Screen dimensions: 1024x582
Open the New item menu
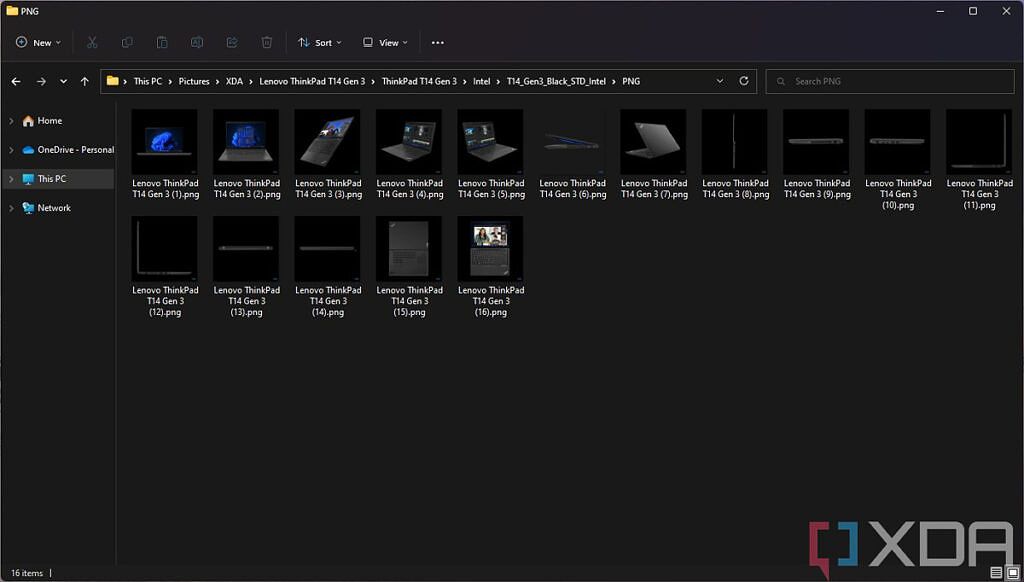39,42
